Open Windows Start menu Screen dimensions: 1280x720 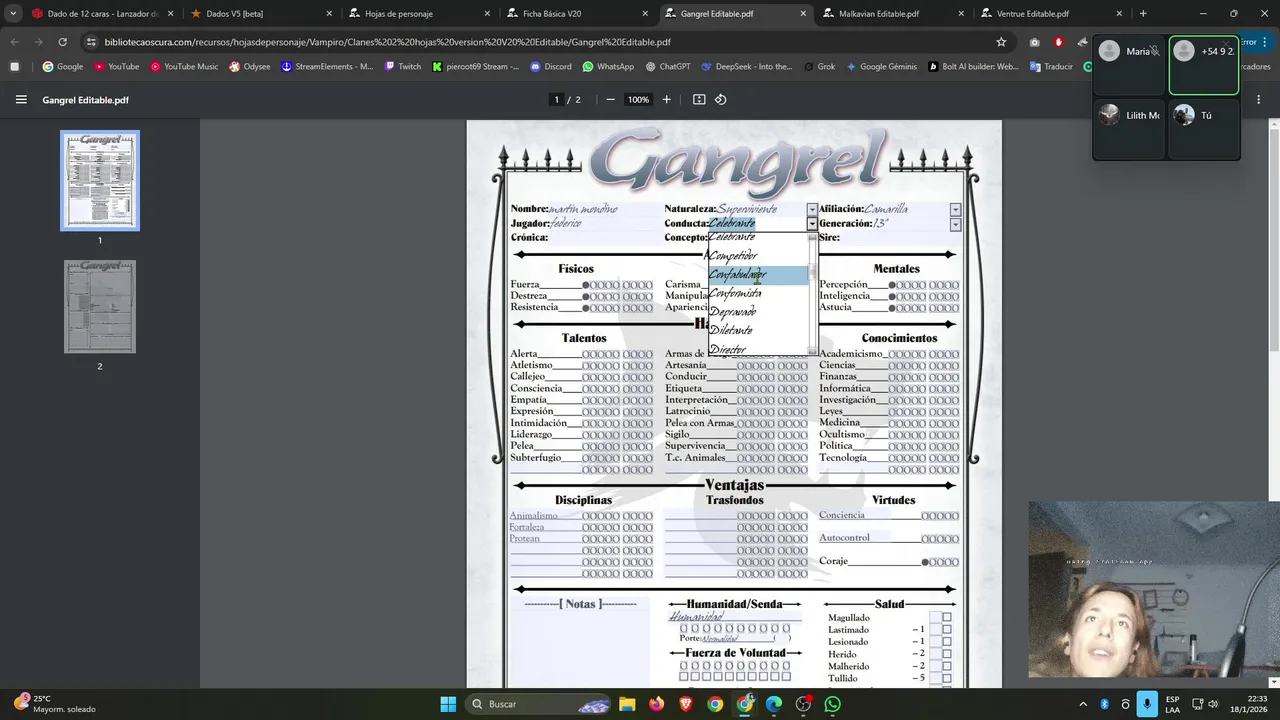tap(448, 704)
